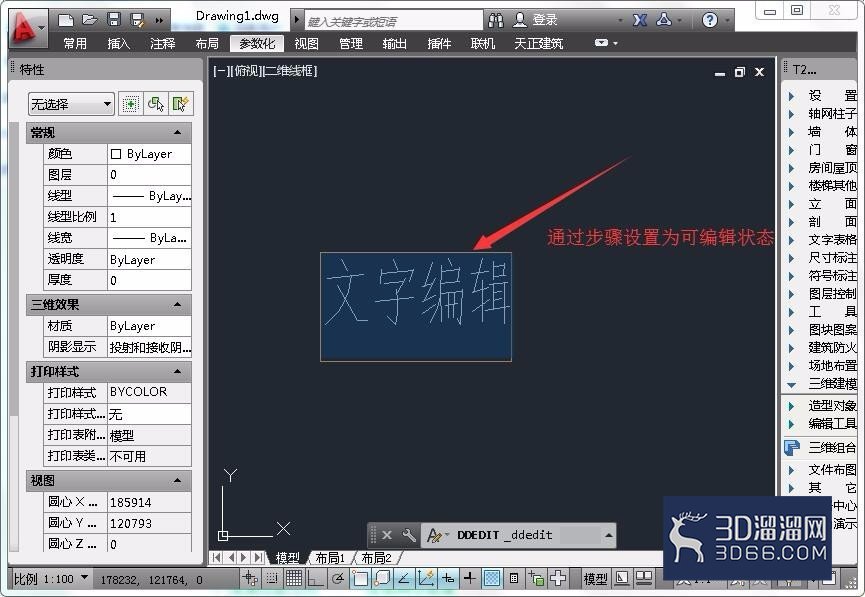
Task: Expand the 尺寸标注 item in Tianzheng panel
Action: pos(792,258)
